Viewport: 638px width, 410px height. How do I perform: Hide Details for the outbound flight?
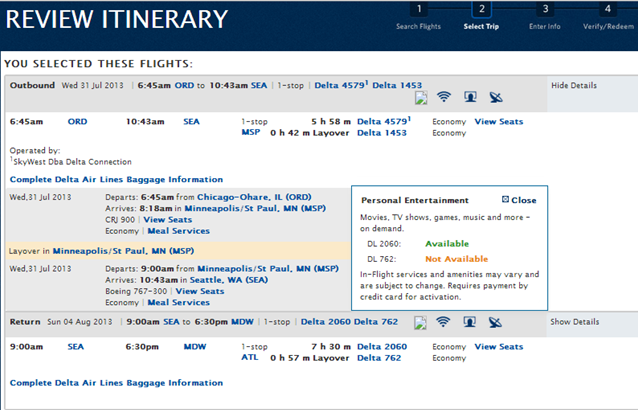574,85
